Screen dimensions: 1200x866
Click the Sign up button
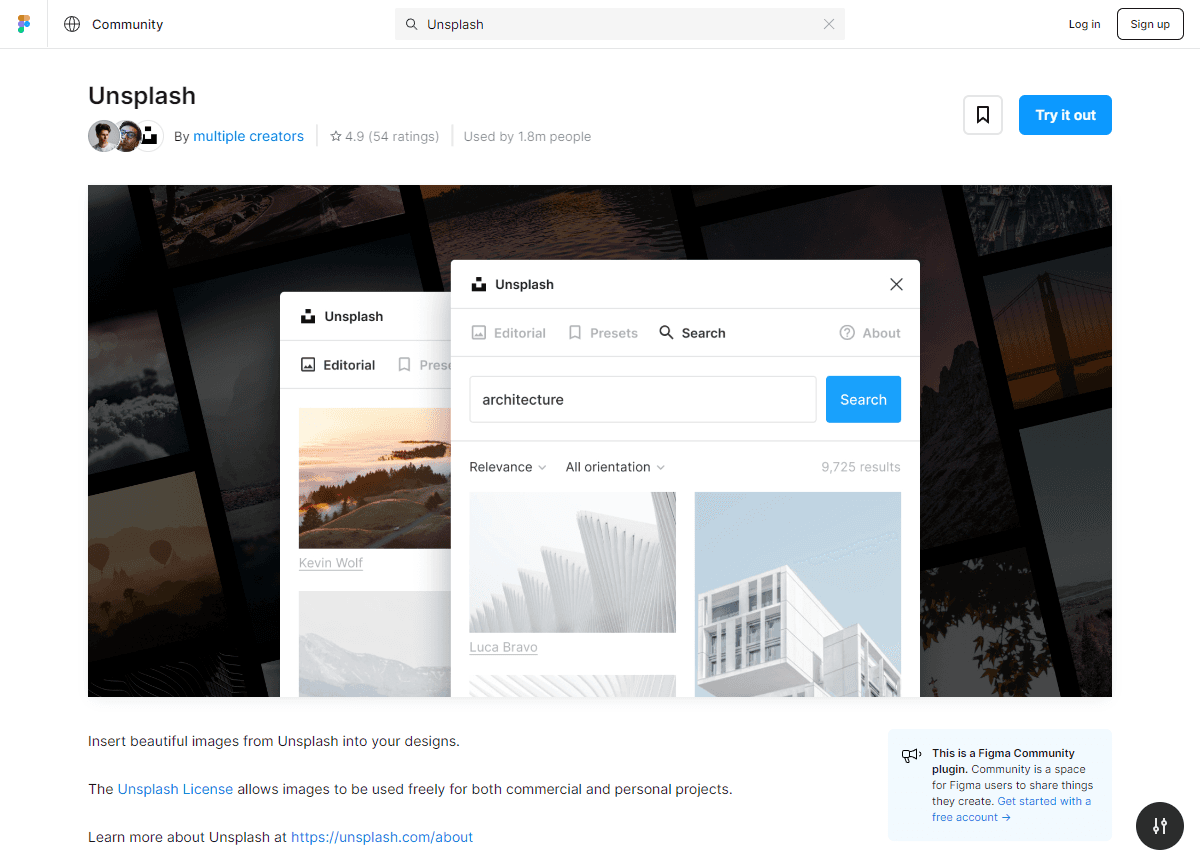(1150, 24)
